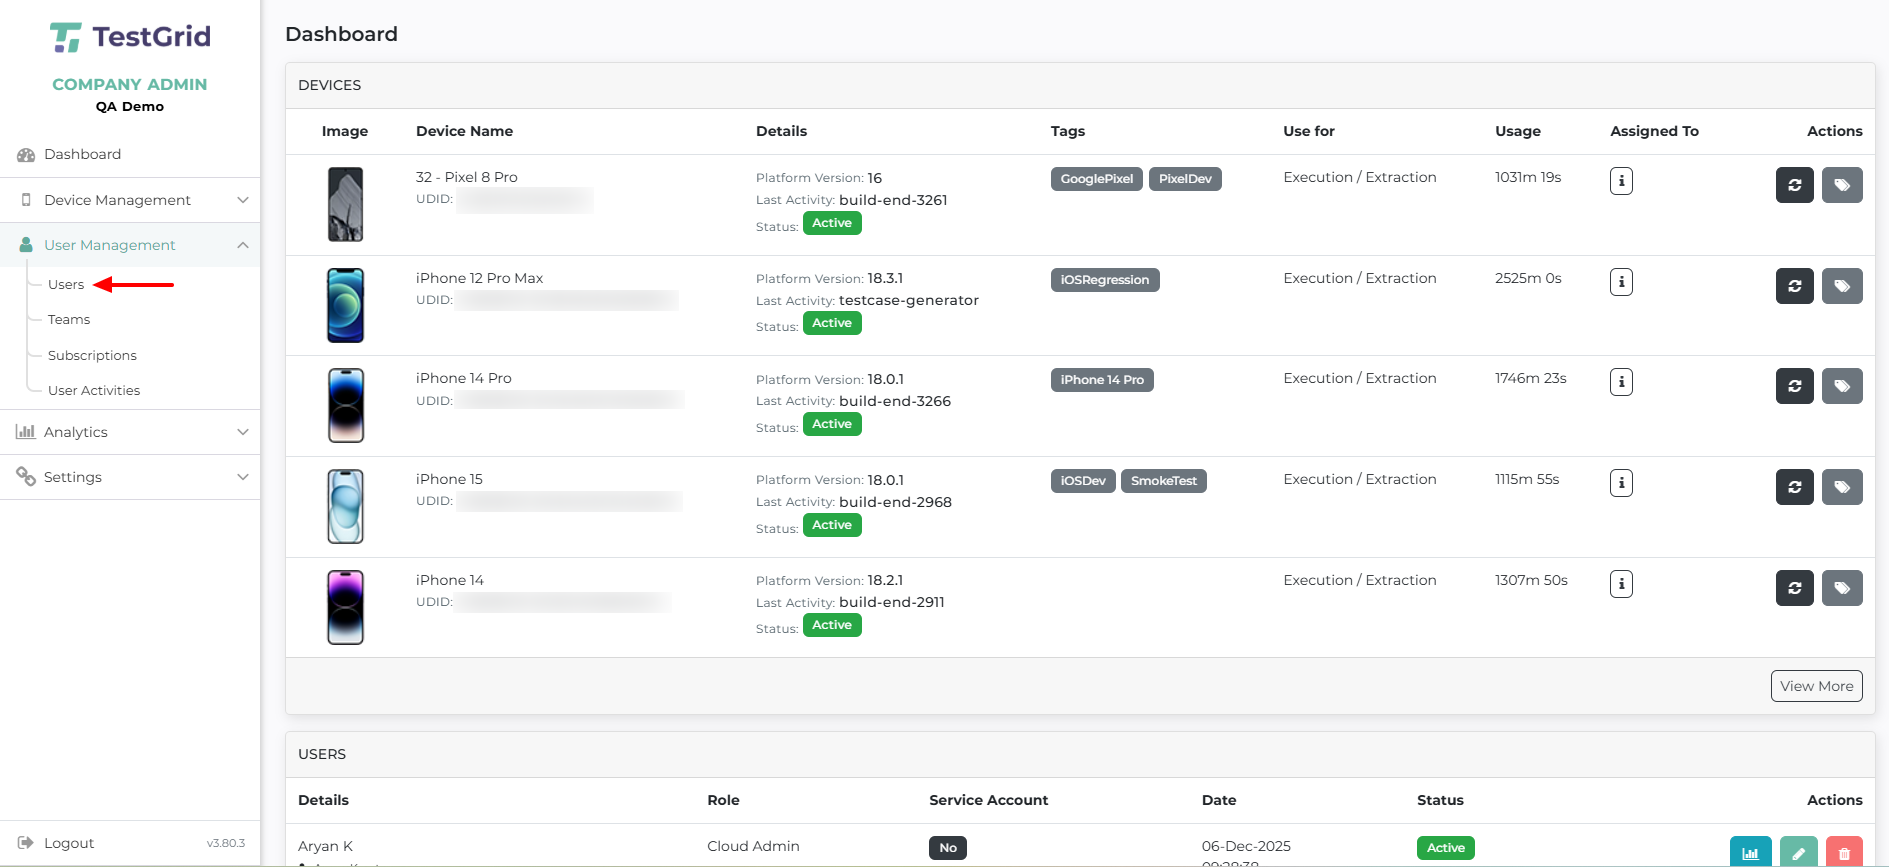This screenshot has height=867, width=1889.
Task: Click iPhone 15 device thumbnail
Action: coord(346,506)
